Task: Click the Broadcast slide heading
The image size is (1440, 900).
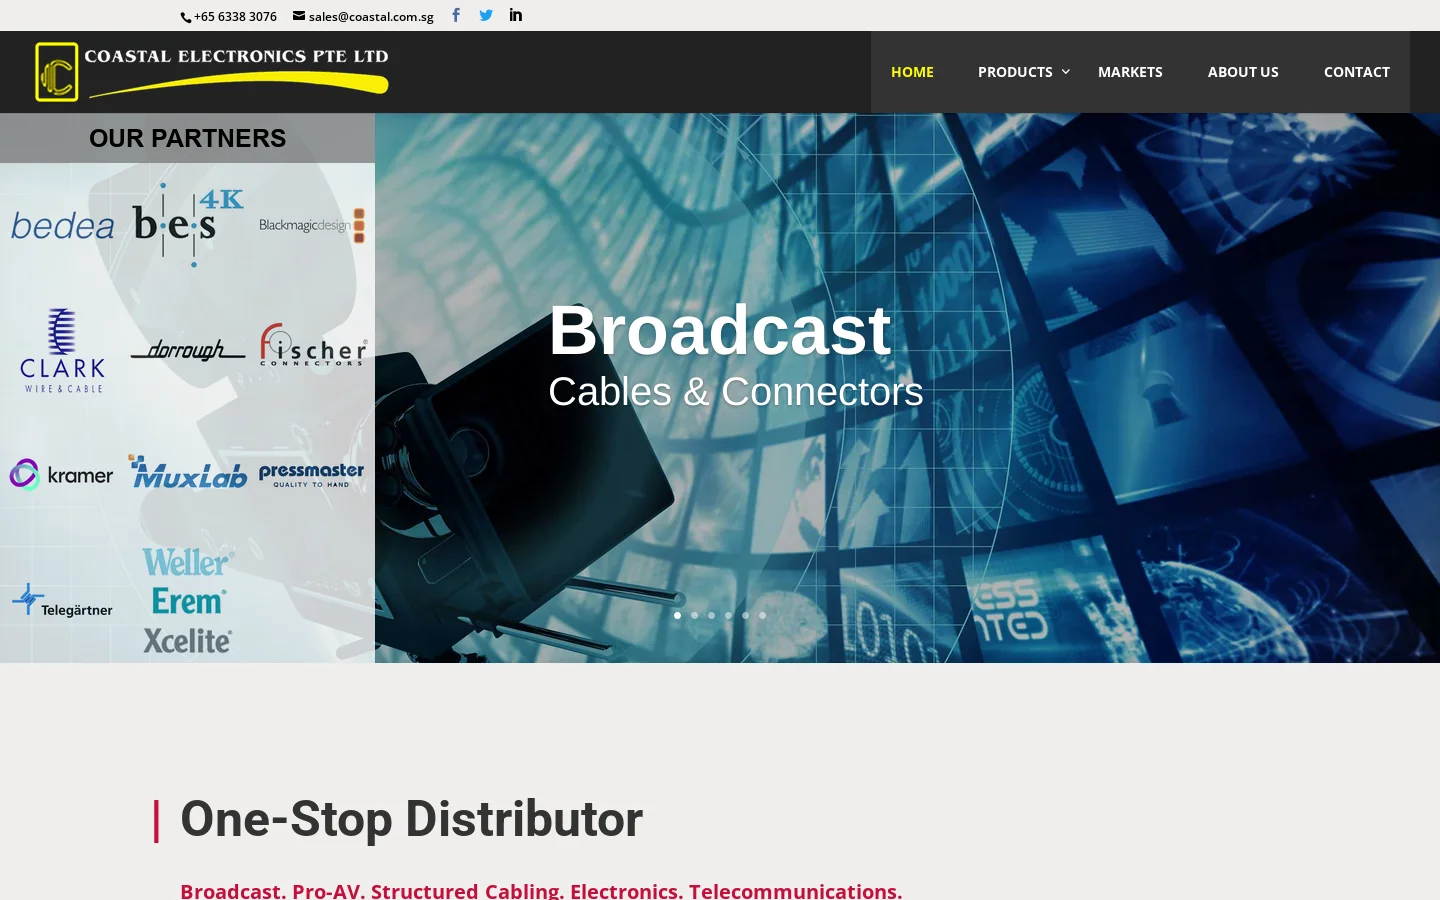Action: 720,330
